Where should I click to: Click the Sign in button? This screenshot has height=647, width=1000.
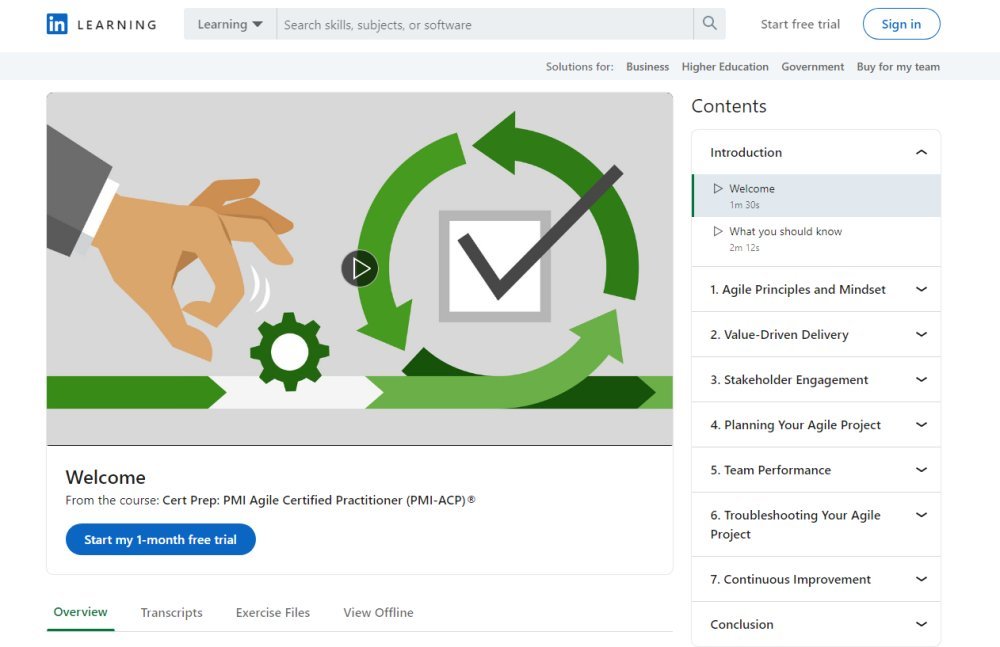tap(901, 24)
